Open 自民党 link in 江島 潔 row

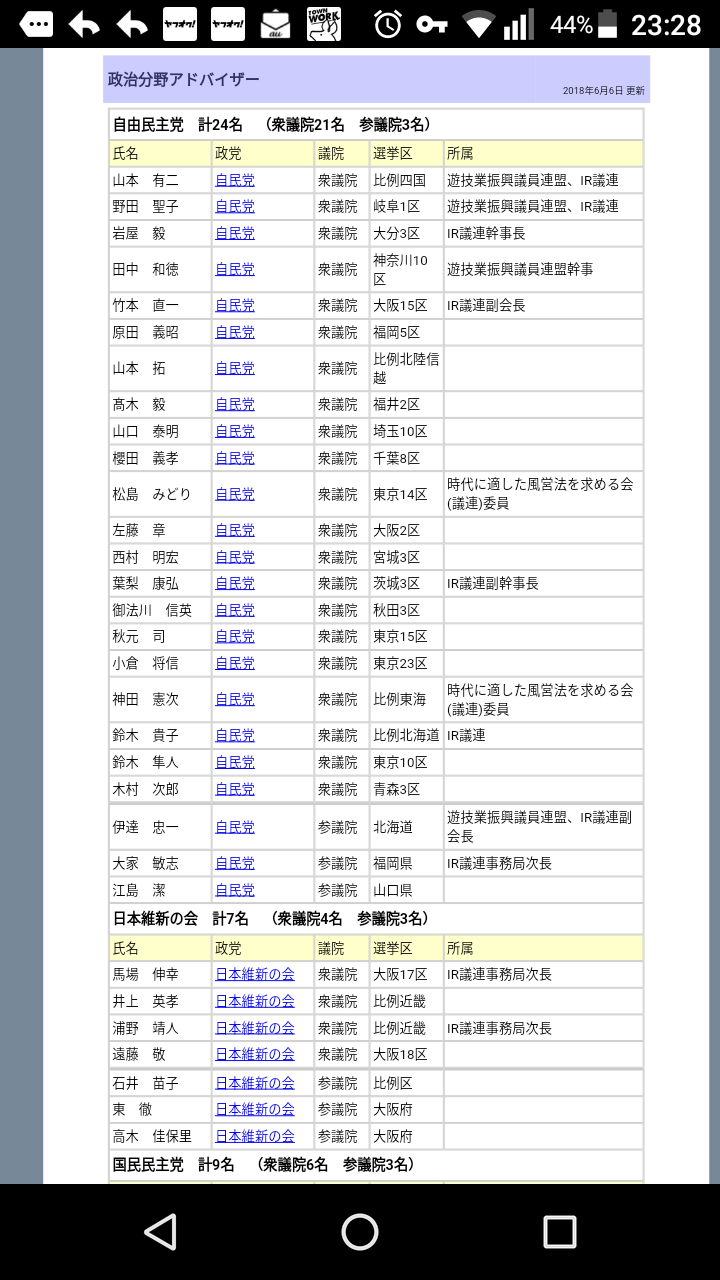(x=235, y=890)
